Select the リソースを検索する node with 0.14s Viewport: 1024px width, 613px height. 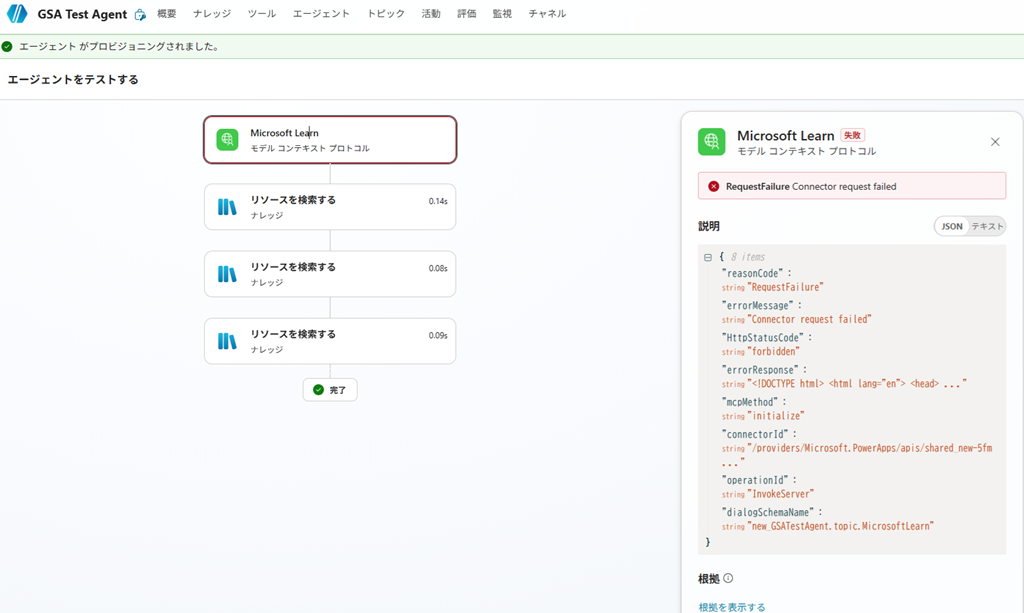click(330, 207)
